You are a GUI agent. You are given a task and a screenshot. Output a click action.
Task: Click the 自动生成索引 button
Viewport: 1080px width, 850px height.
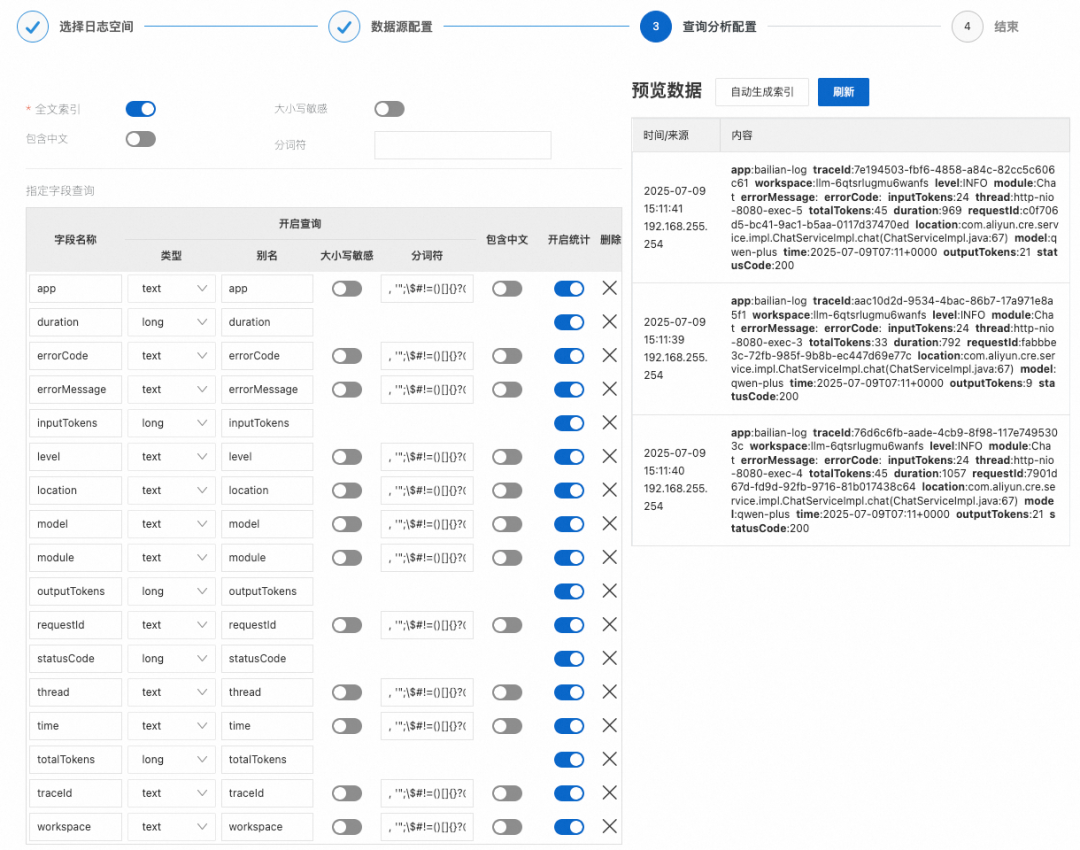pos(762,92)
